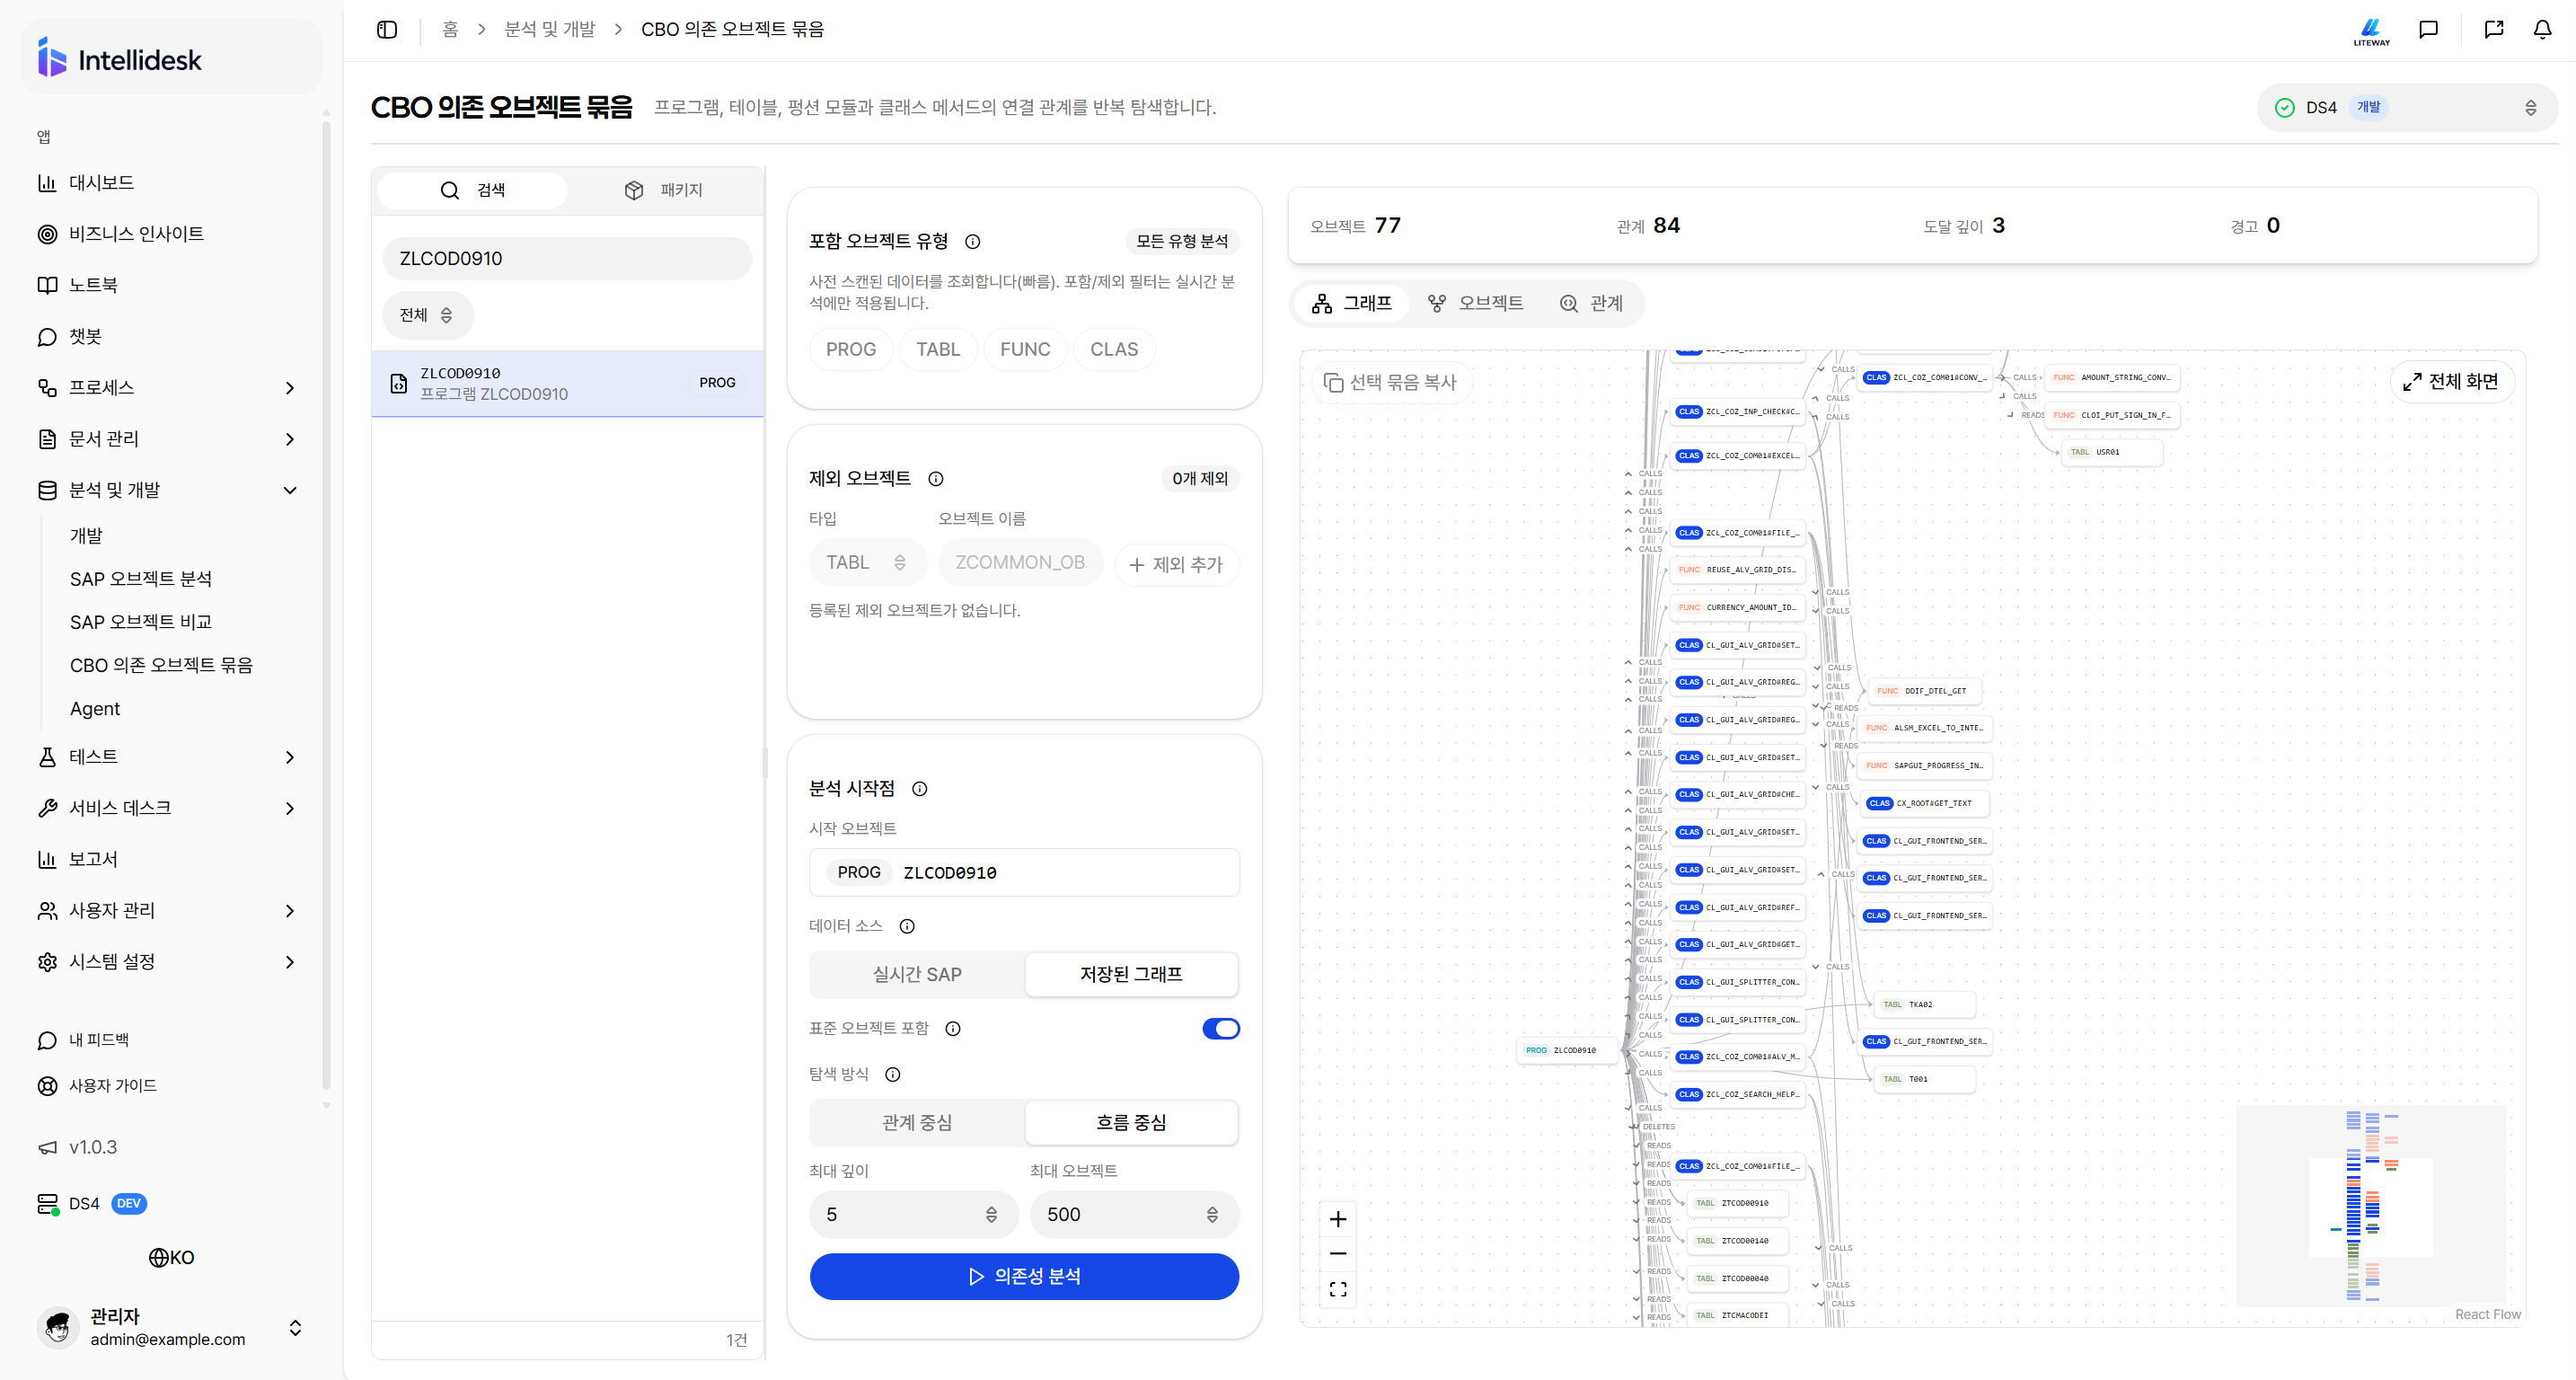Switch to the 검색 tab
The width and height of the screenshot is (2576, 1380).
coord(473,190)
